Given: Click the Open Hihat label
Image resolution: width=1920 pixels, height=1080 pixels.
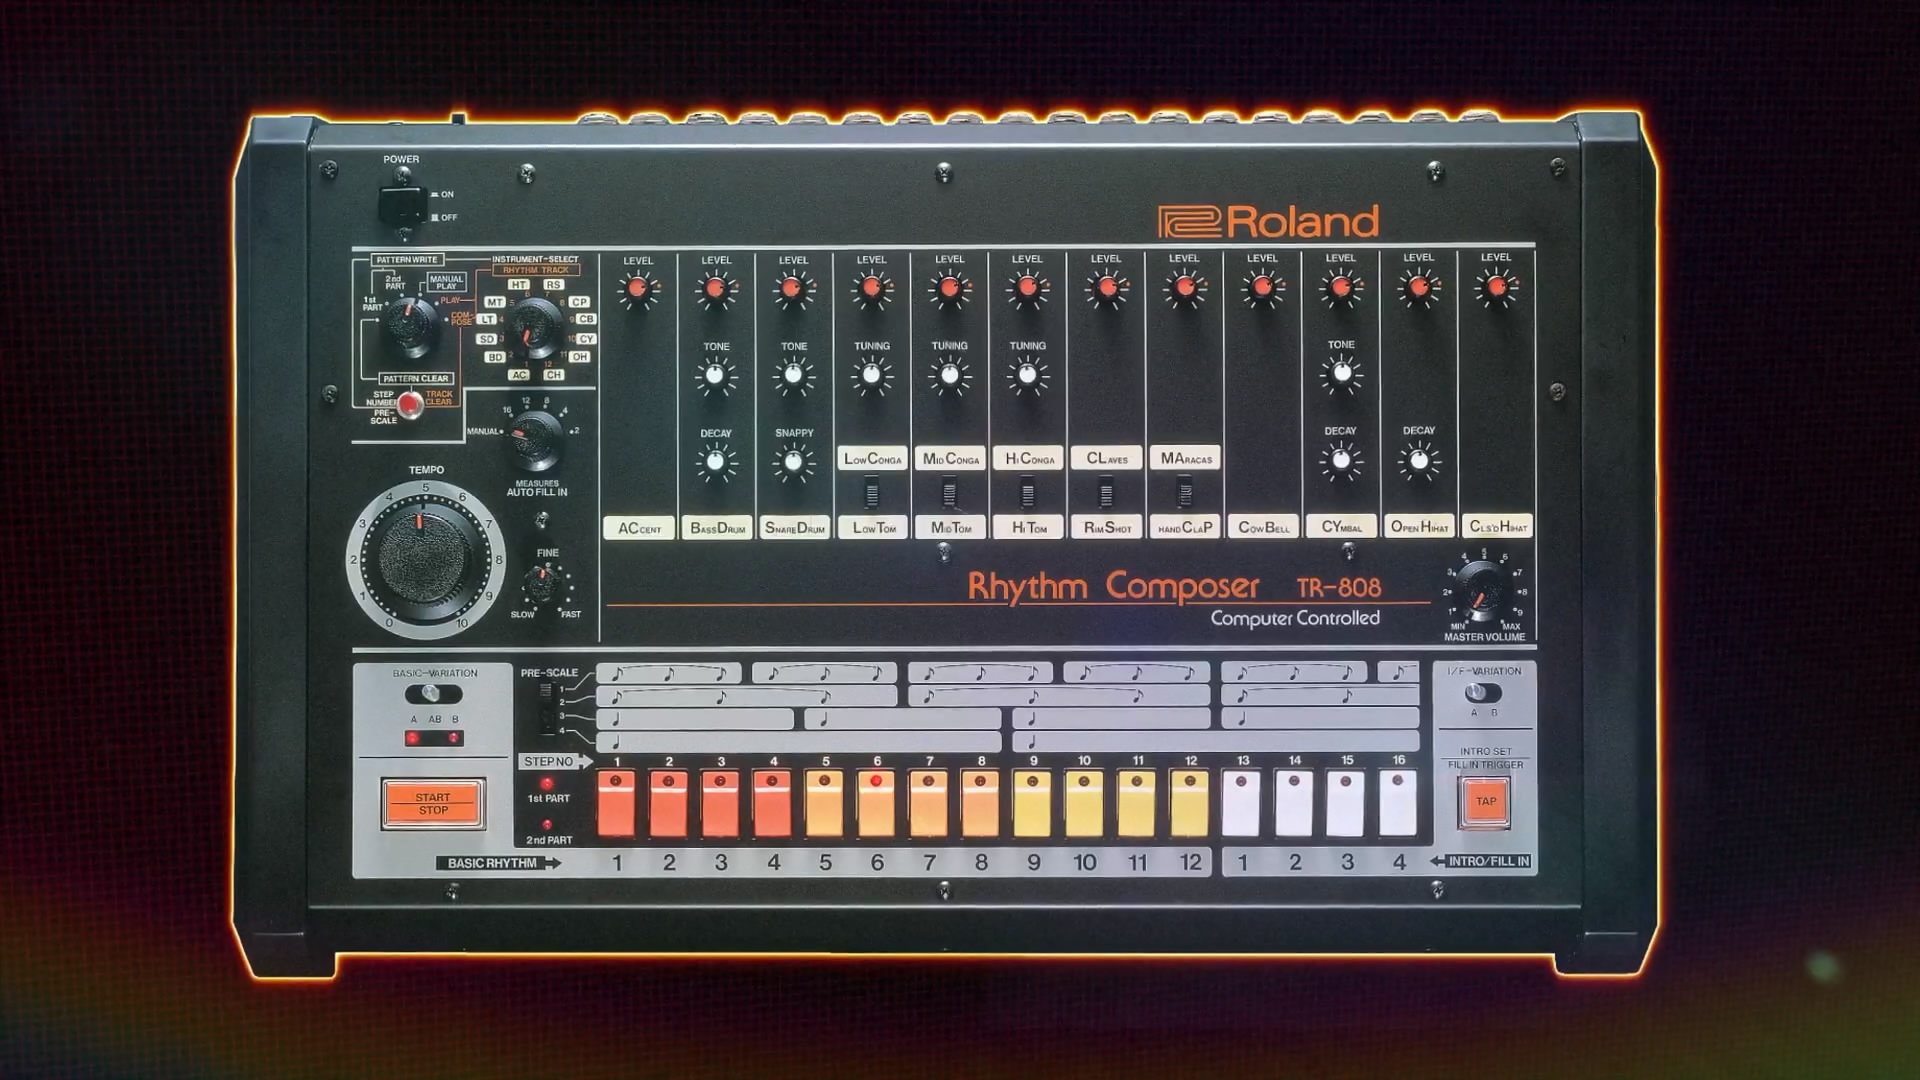Looking at the screenshot, I should (x=1420, y=526).
